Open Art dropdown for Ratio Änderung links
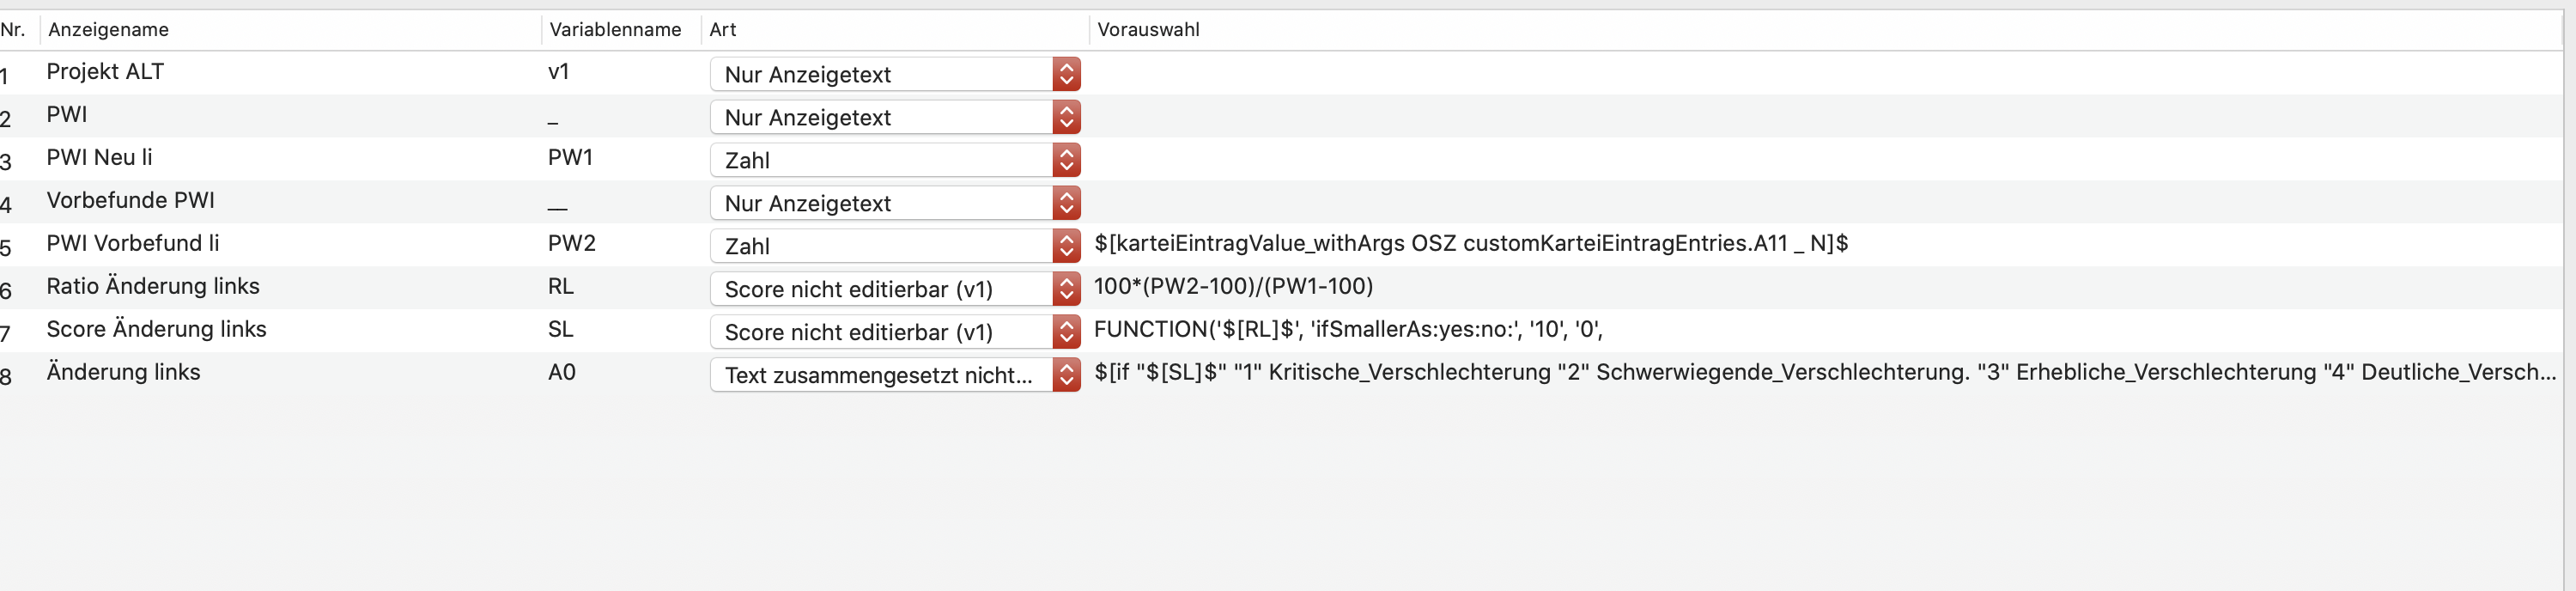 (895, 289)
